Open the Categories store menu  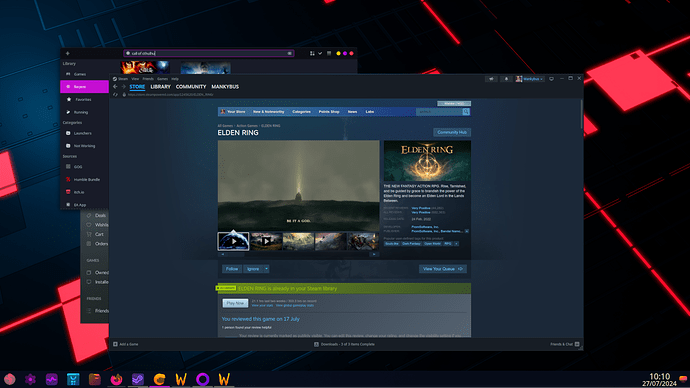click(x=301, y=112)
